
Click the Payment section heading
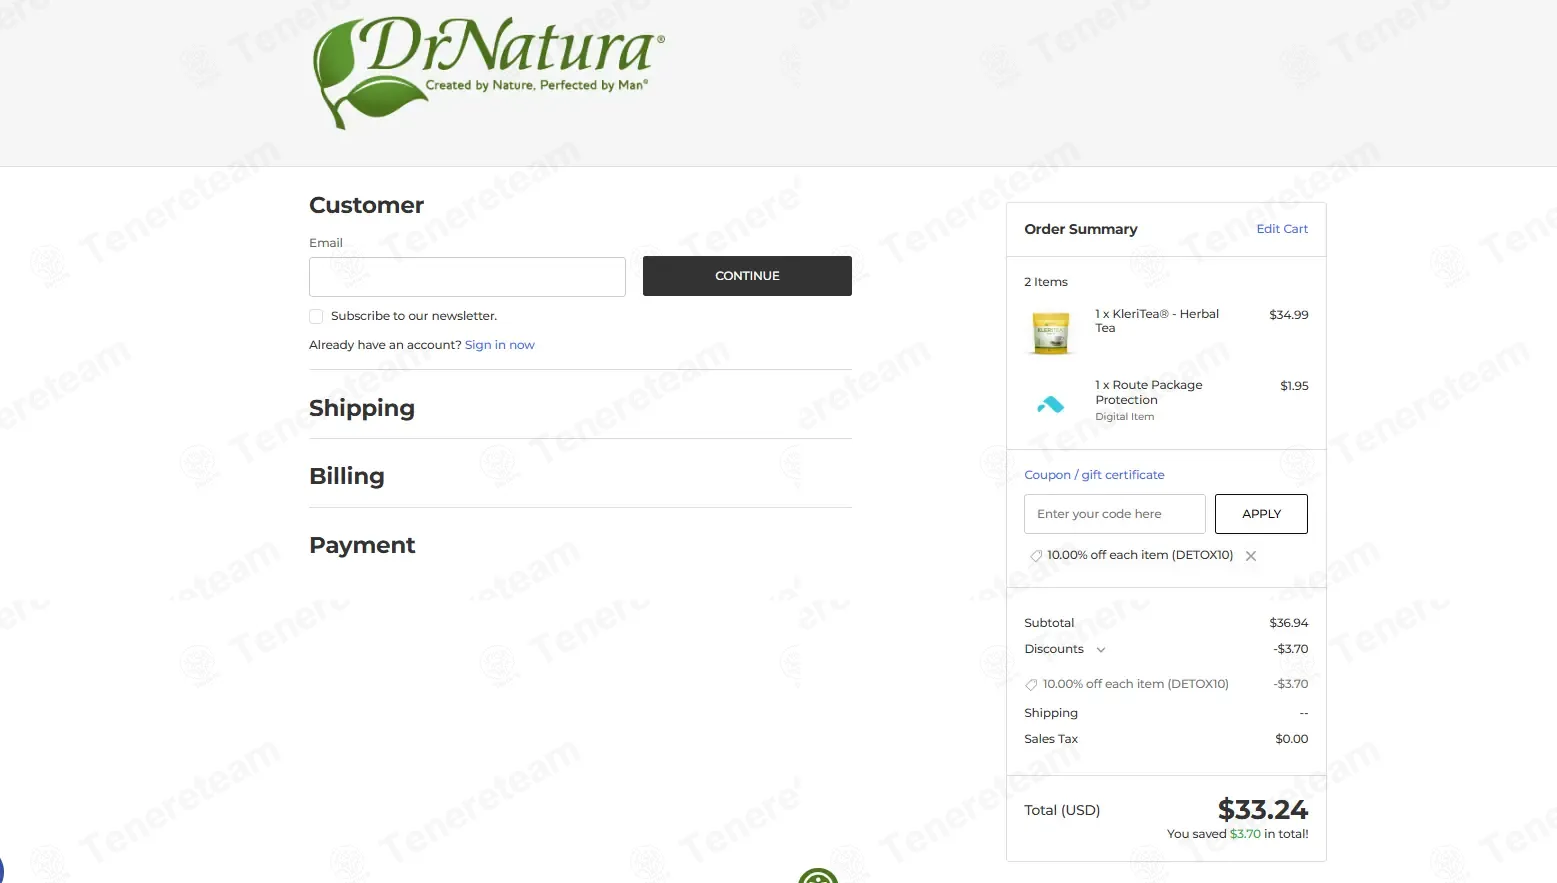click(362, 545)
